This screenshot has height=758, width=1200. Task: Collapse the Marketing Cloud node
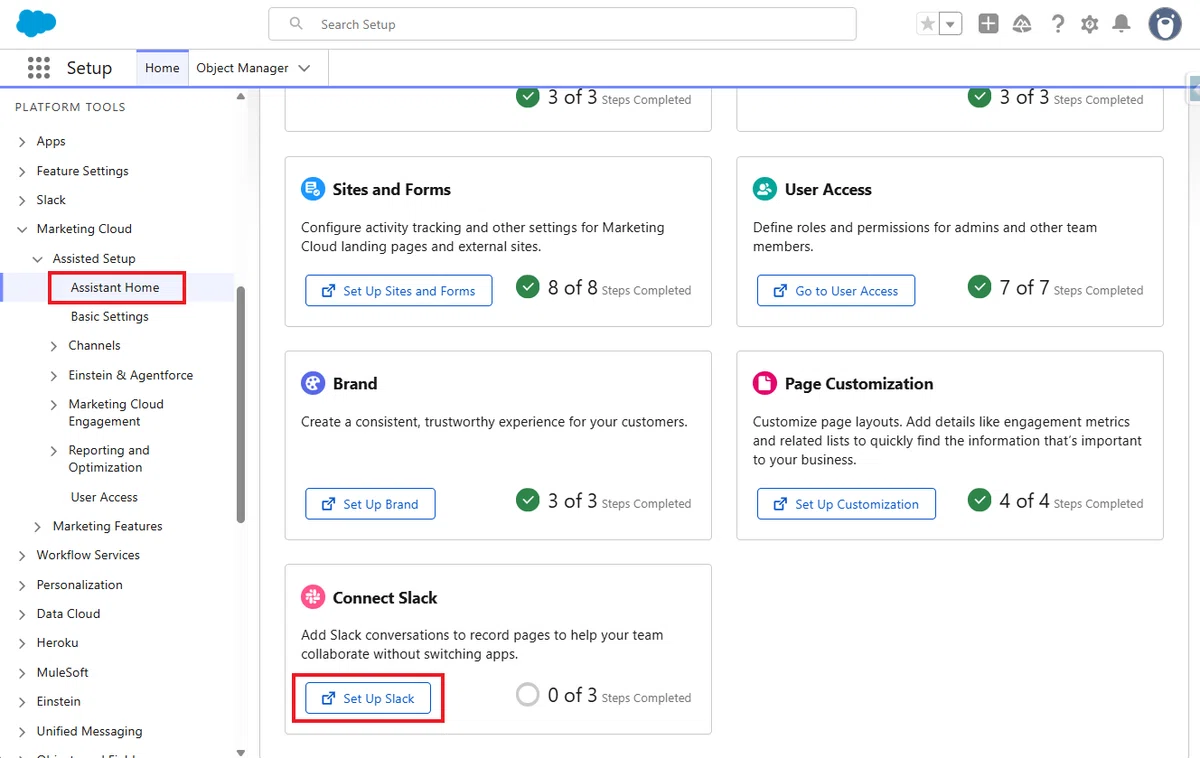pos(23,229)
